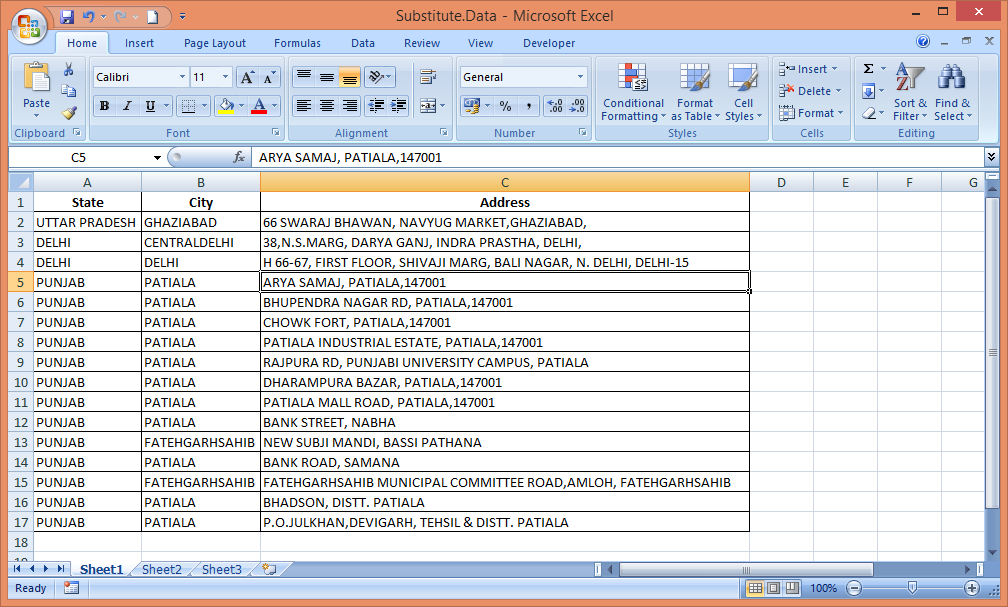Click the Zoom In control on the slider

pos(971,588)
